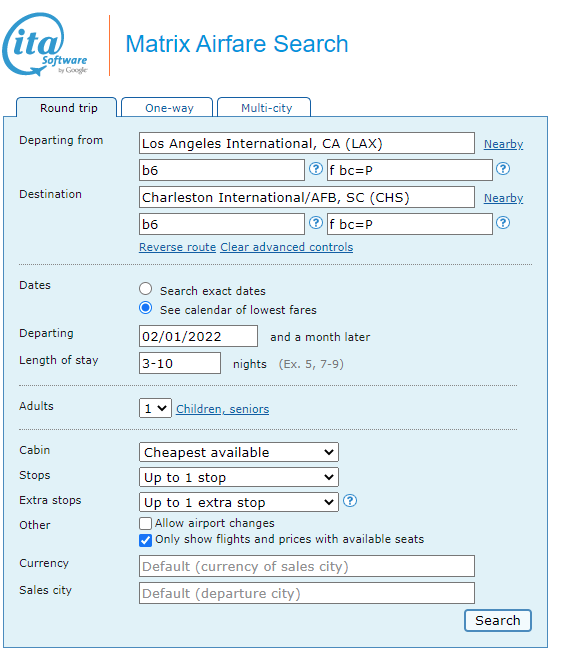This screenshot has width=562, height=664.
Task: Open help icon beside departure routing codes field
Action: (x=316, y=169)
